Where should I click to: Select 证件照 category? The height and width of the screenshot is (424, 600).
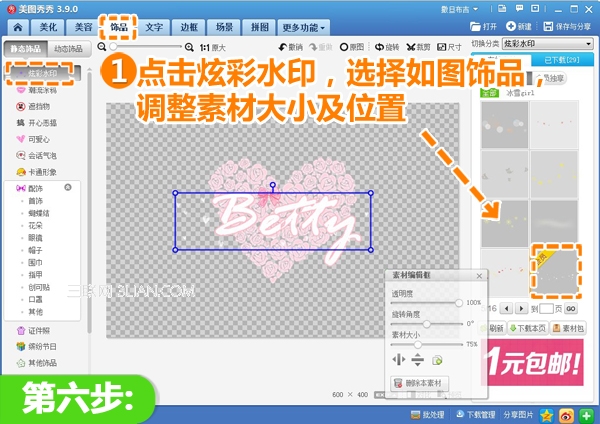[x=34, y=331]
